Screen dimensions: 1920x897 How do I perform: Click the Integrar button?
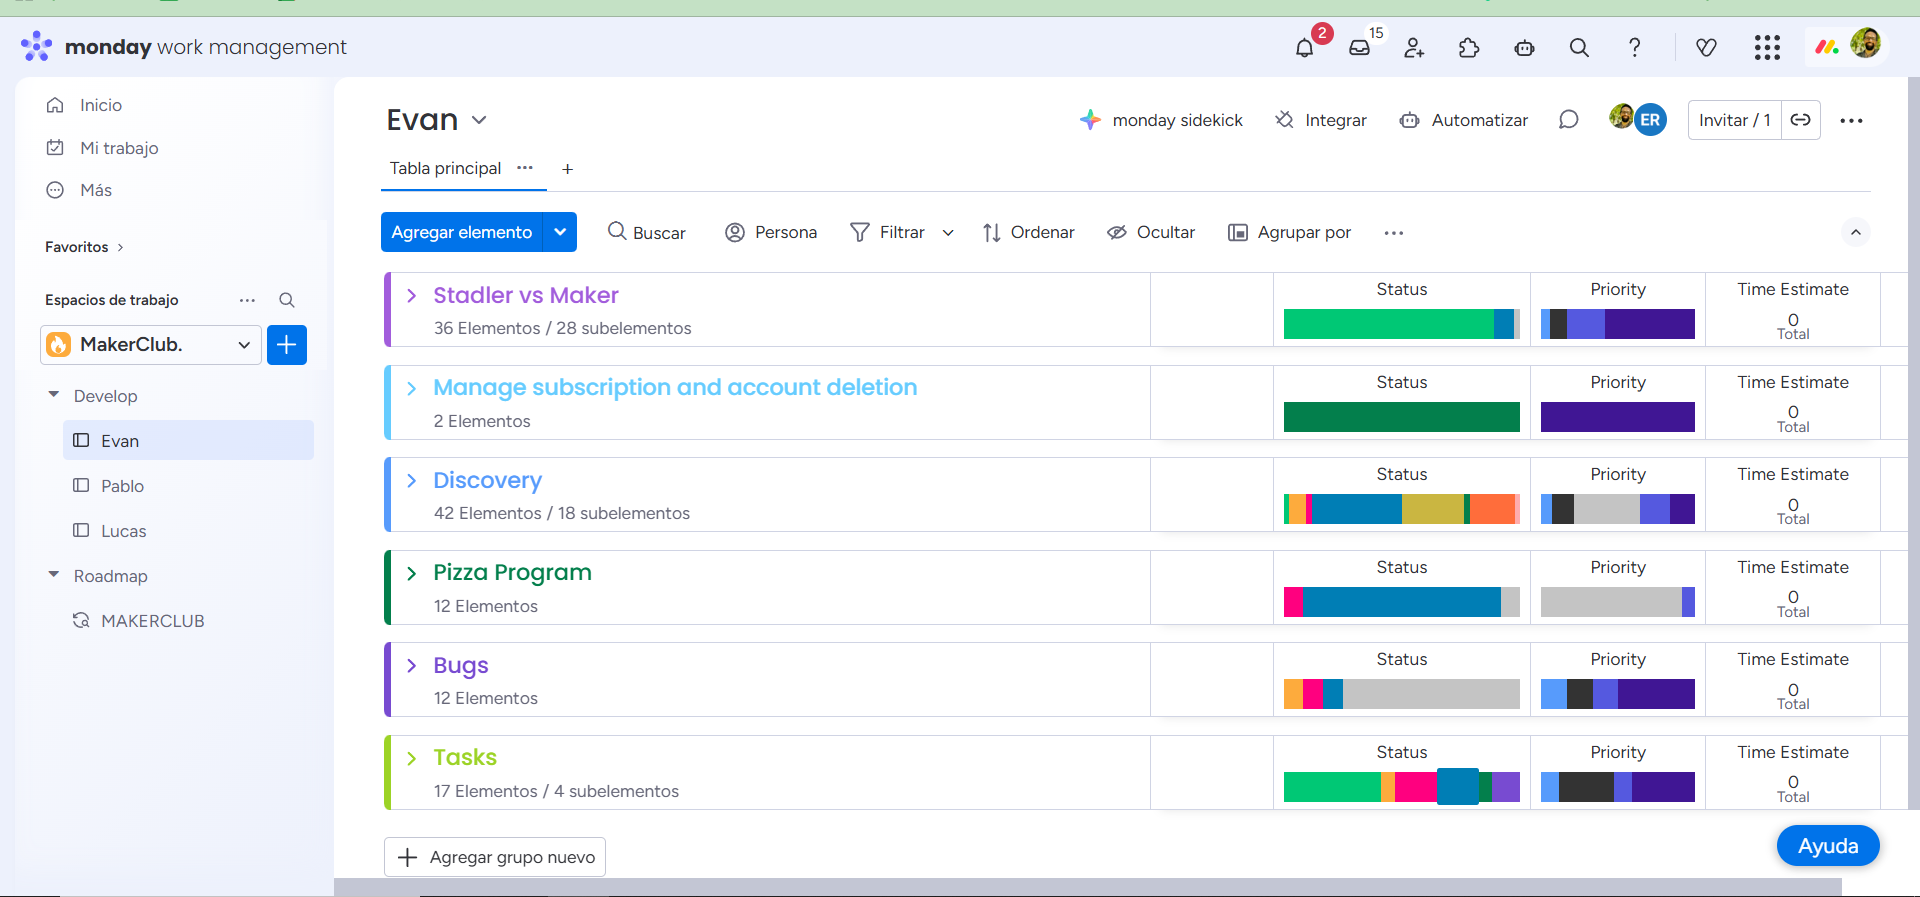click(1320, 120)
